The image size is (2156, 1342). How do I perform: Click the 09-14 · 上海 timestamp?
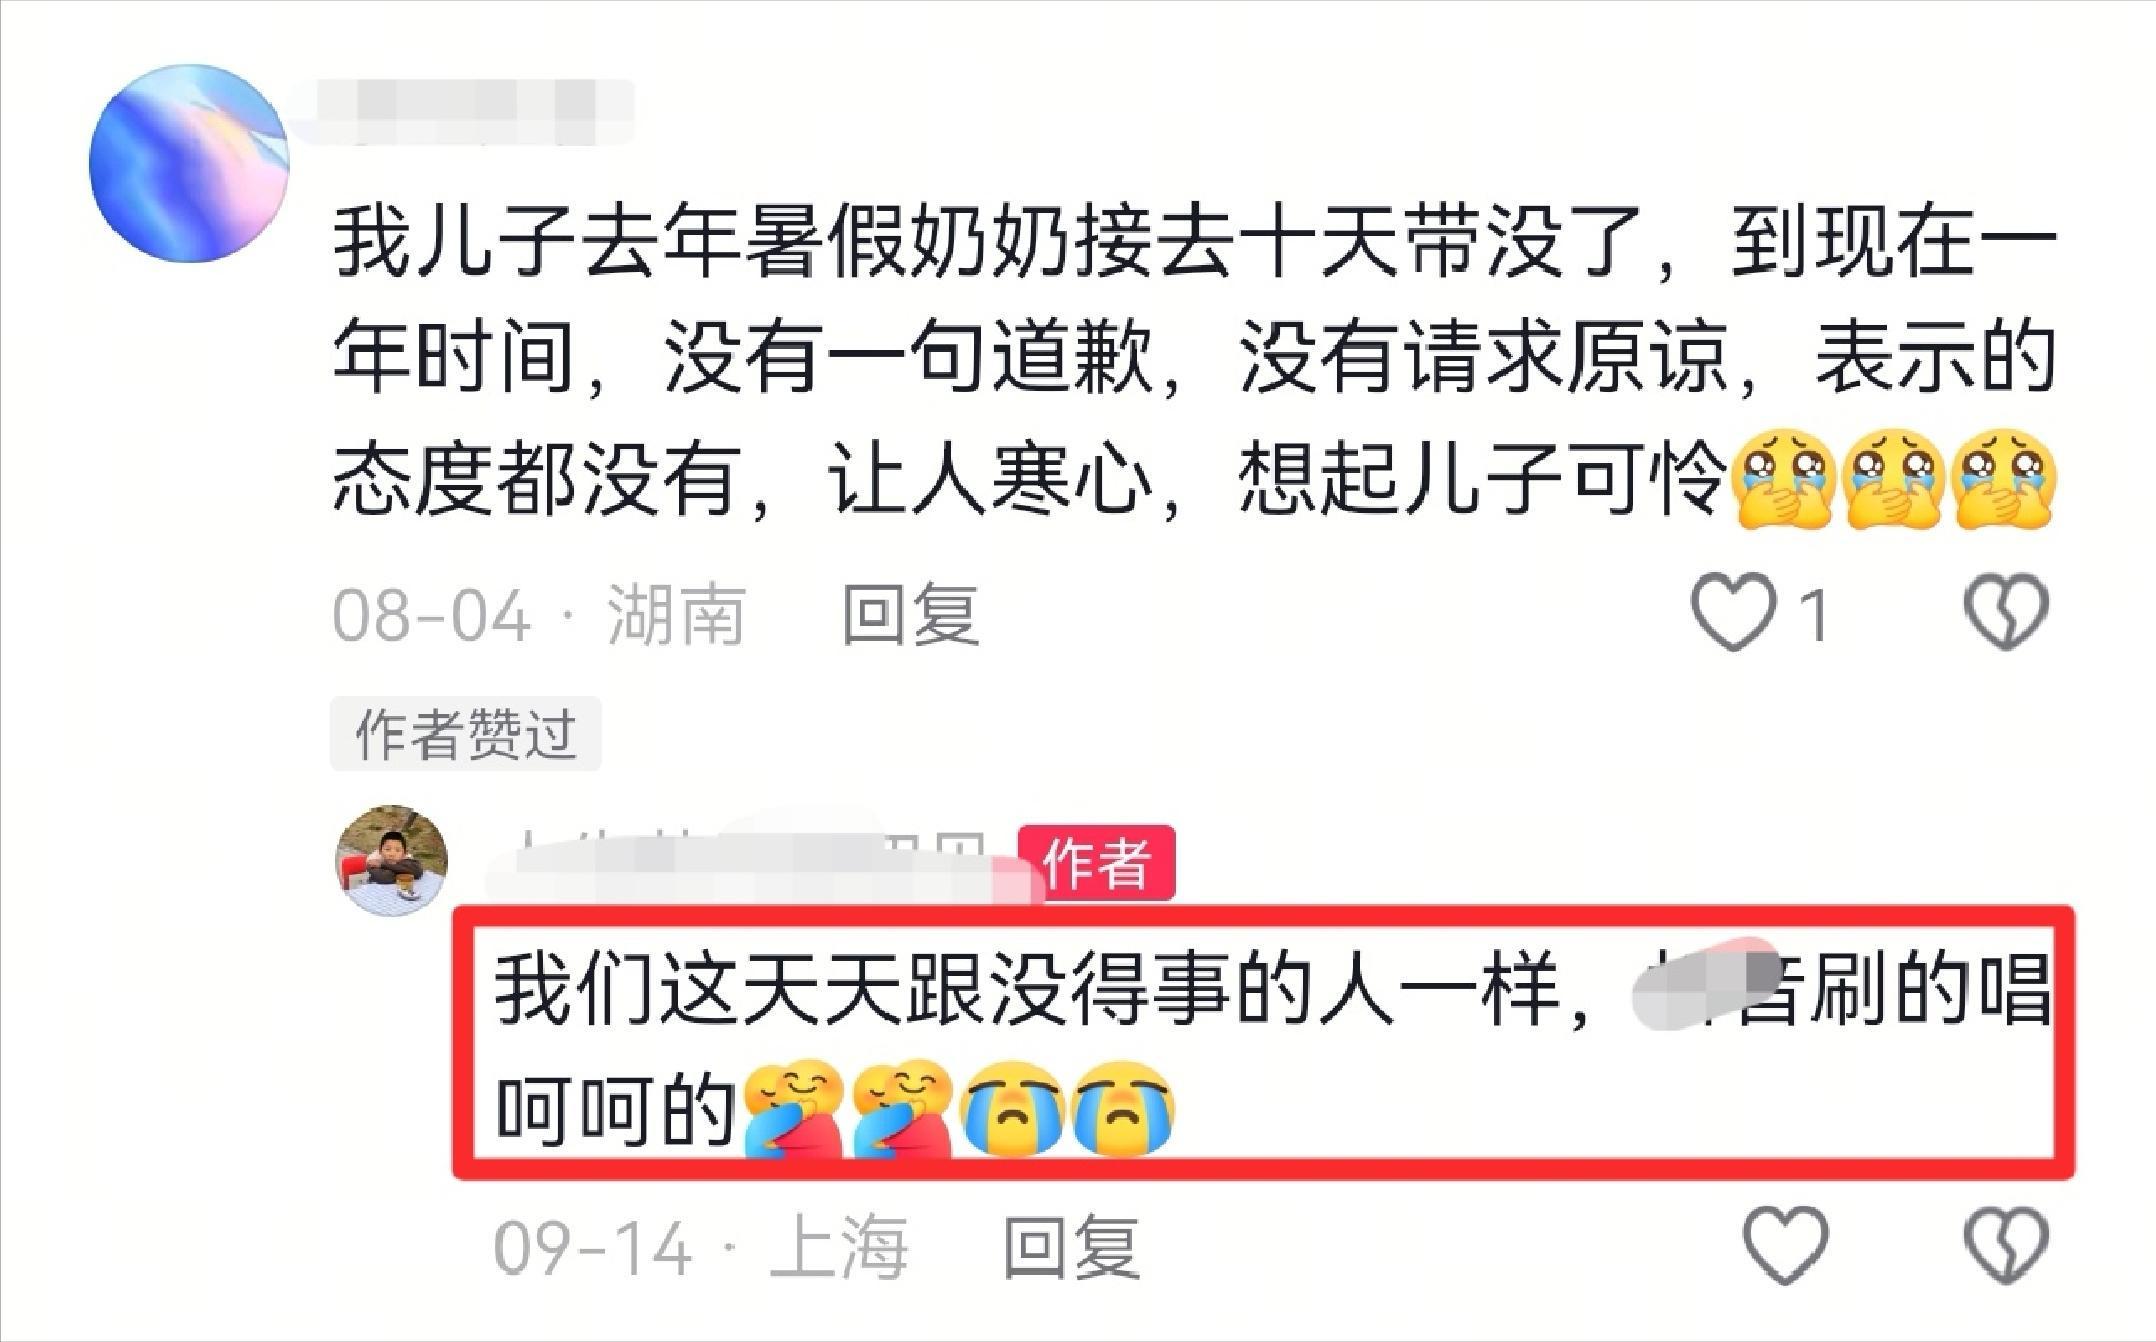click(701, 1247)
